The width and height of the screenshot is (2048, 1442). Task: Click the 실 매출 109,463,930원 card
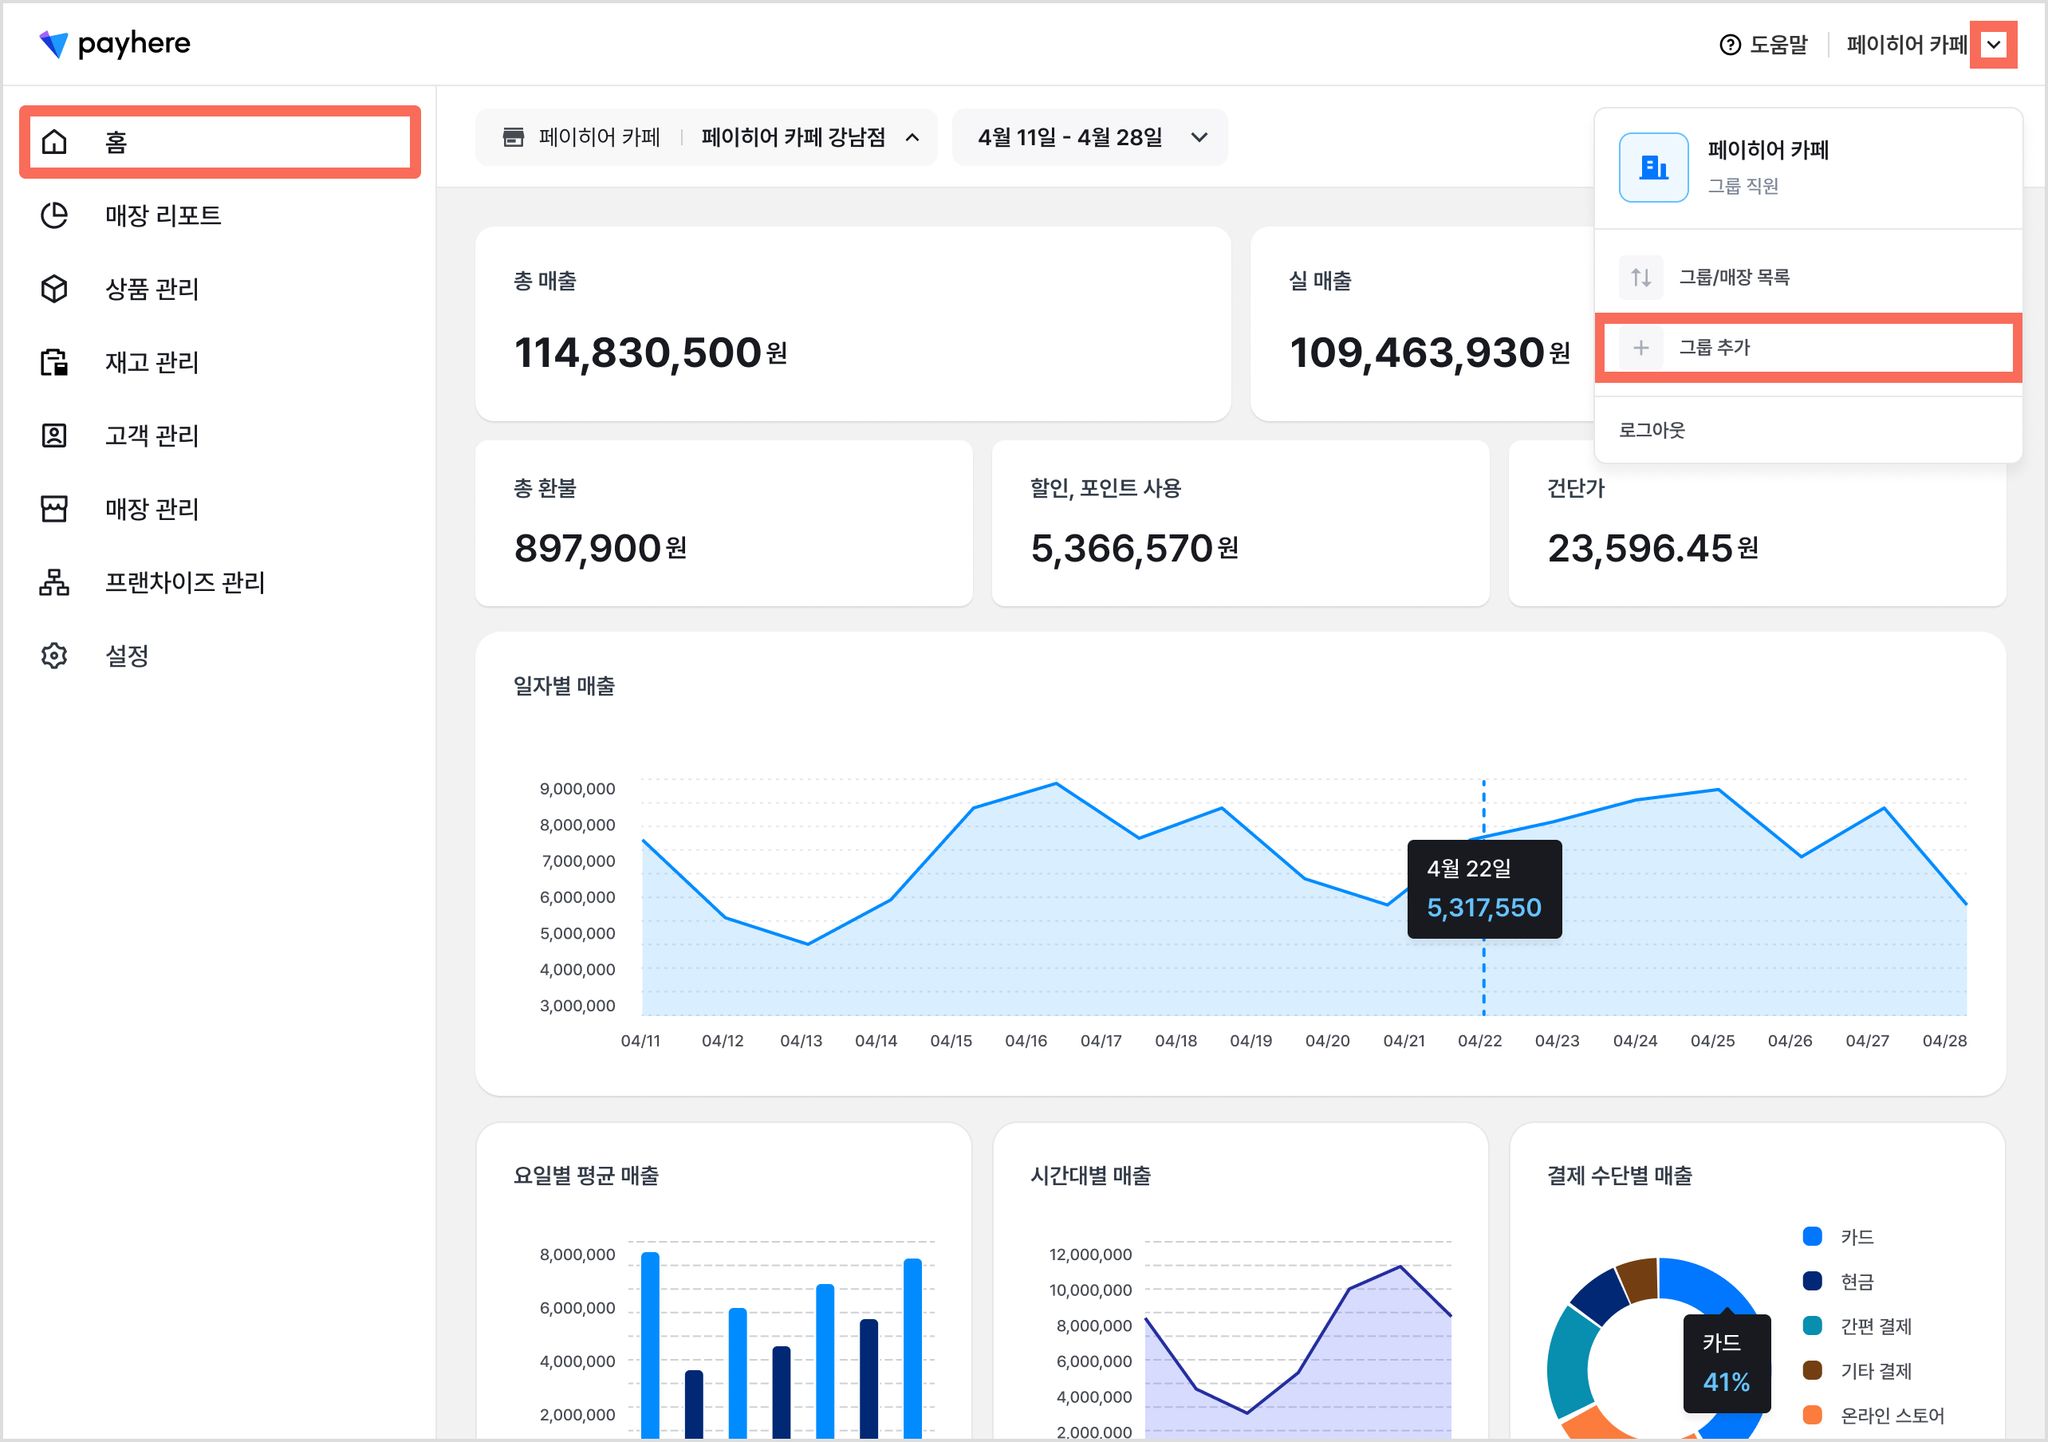(x=1422, y=324)
